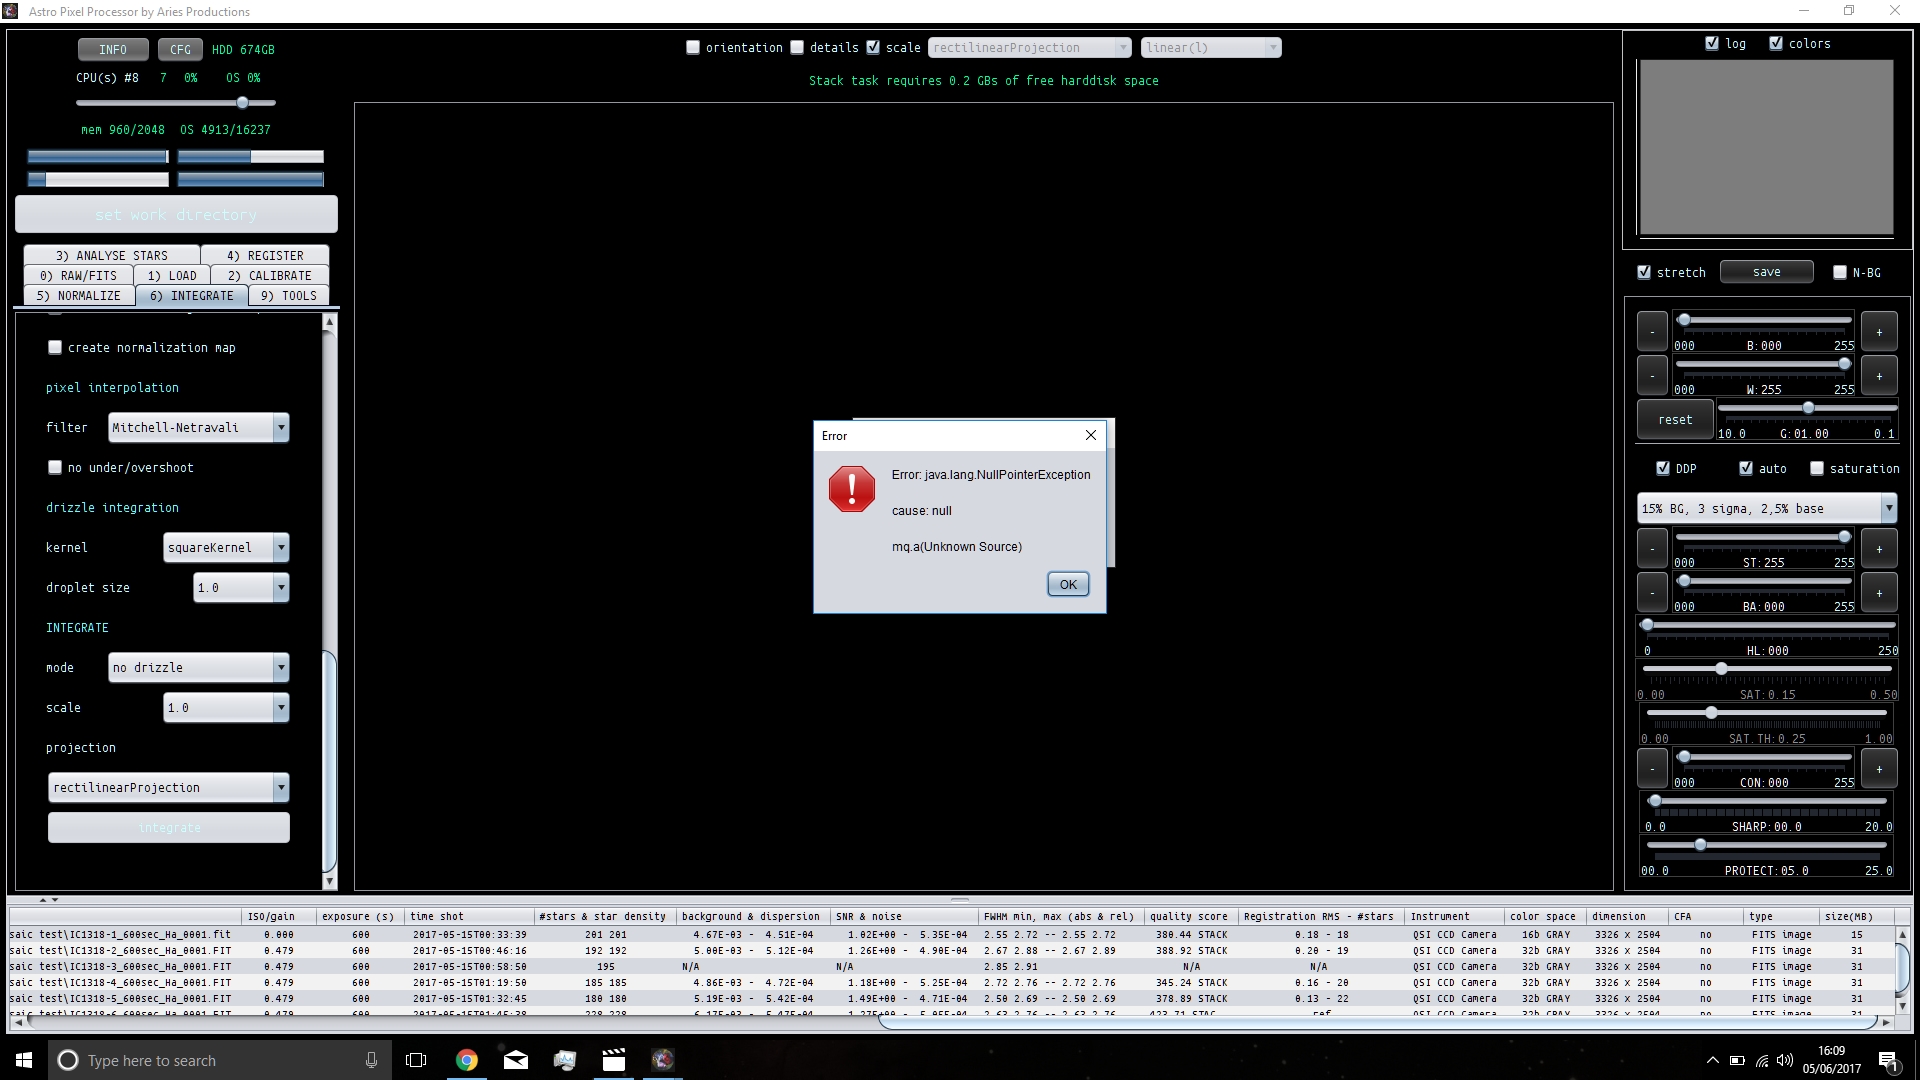Toggle the no under/overshoot checkbox

55,467
